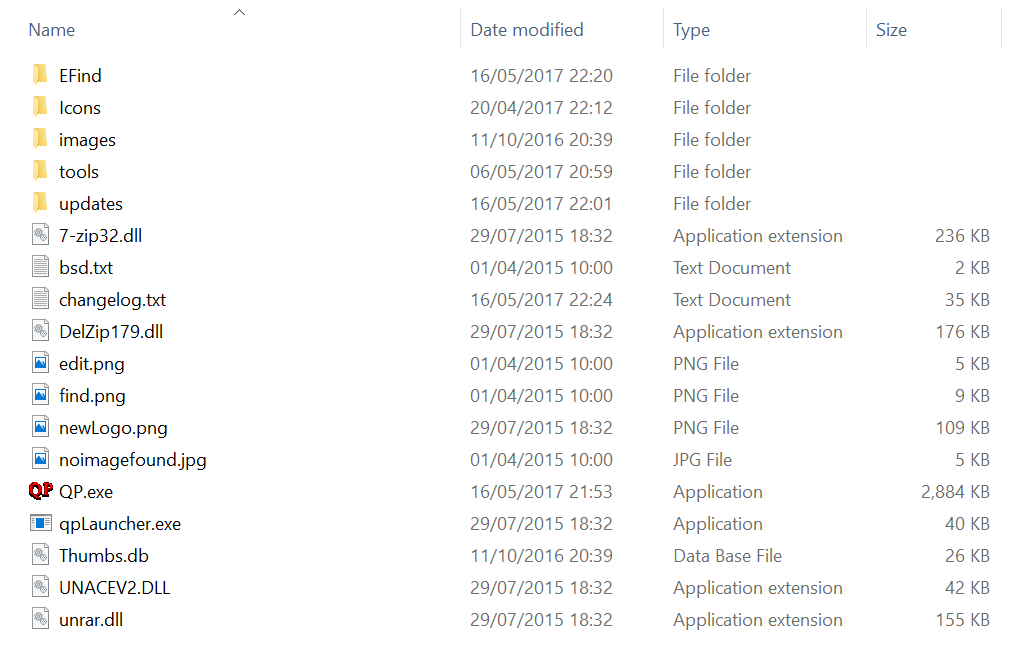1028x671 pixels.
Task: Click the 2,884 KB size value
Action: (955, 492)
